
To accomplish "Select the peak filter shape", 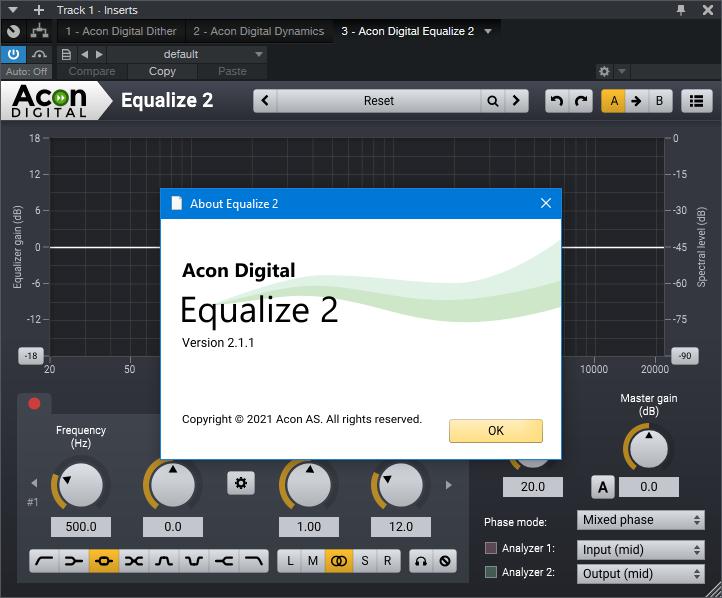I will (104, 561).
